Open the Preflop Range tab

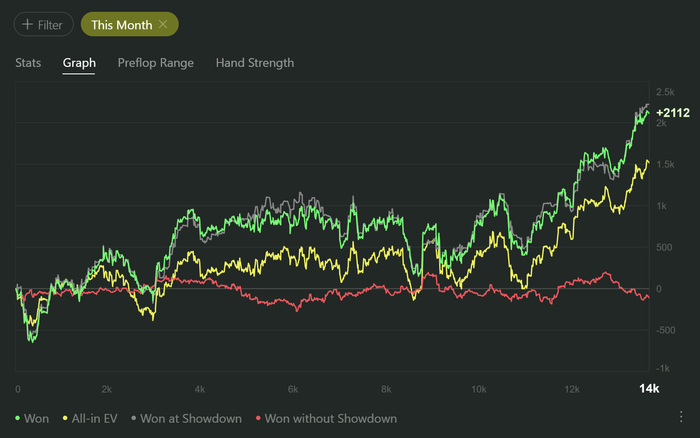pos(155,63)
